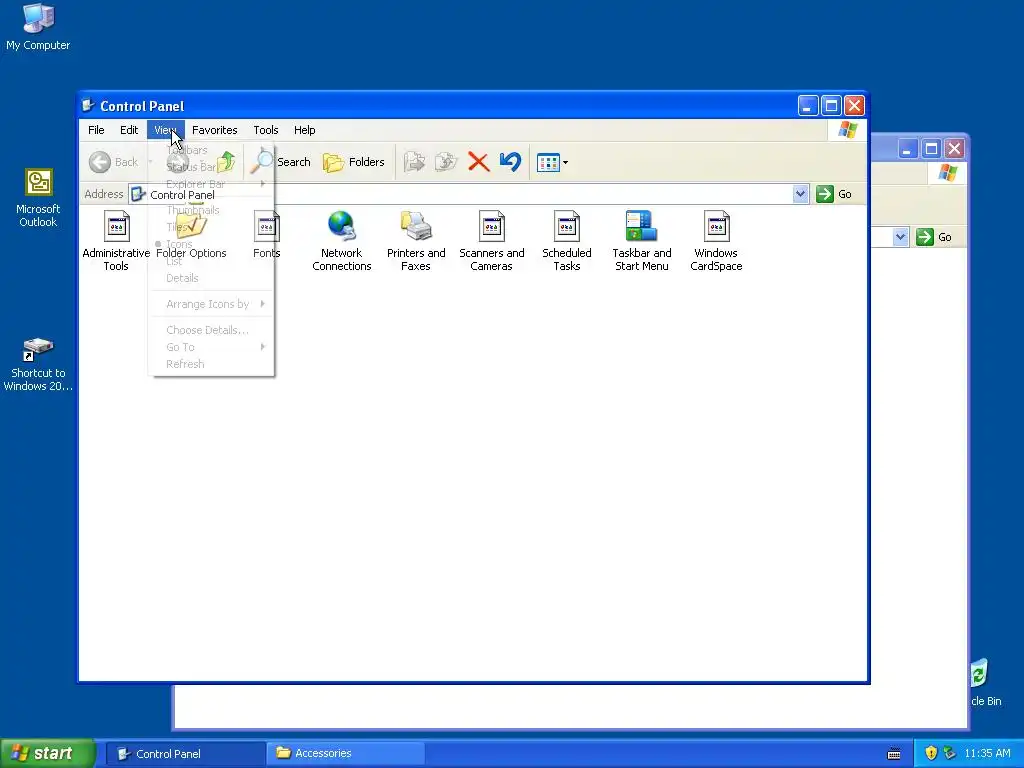Click the Start button
Viewport: 1024px width, 768px height.
point(48,754)
